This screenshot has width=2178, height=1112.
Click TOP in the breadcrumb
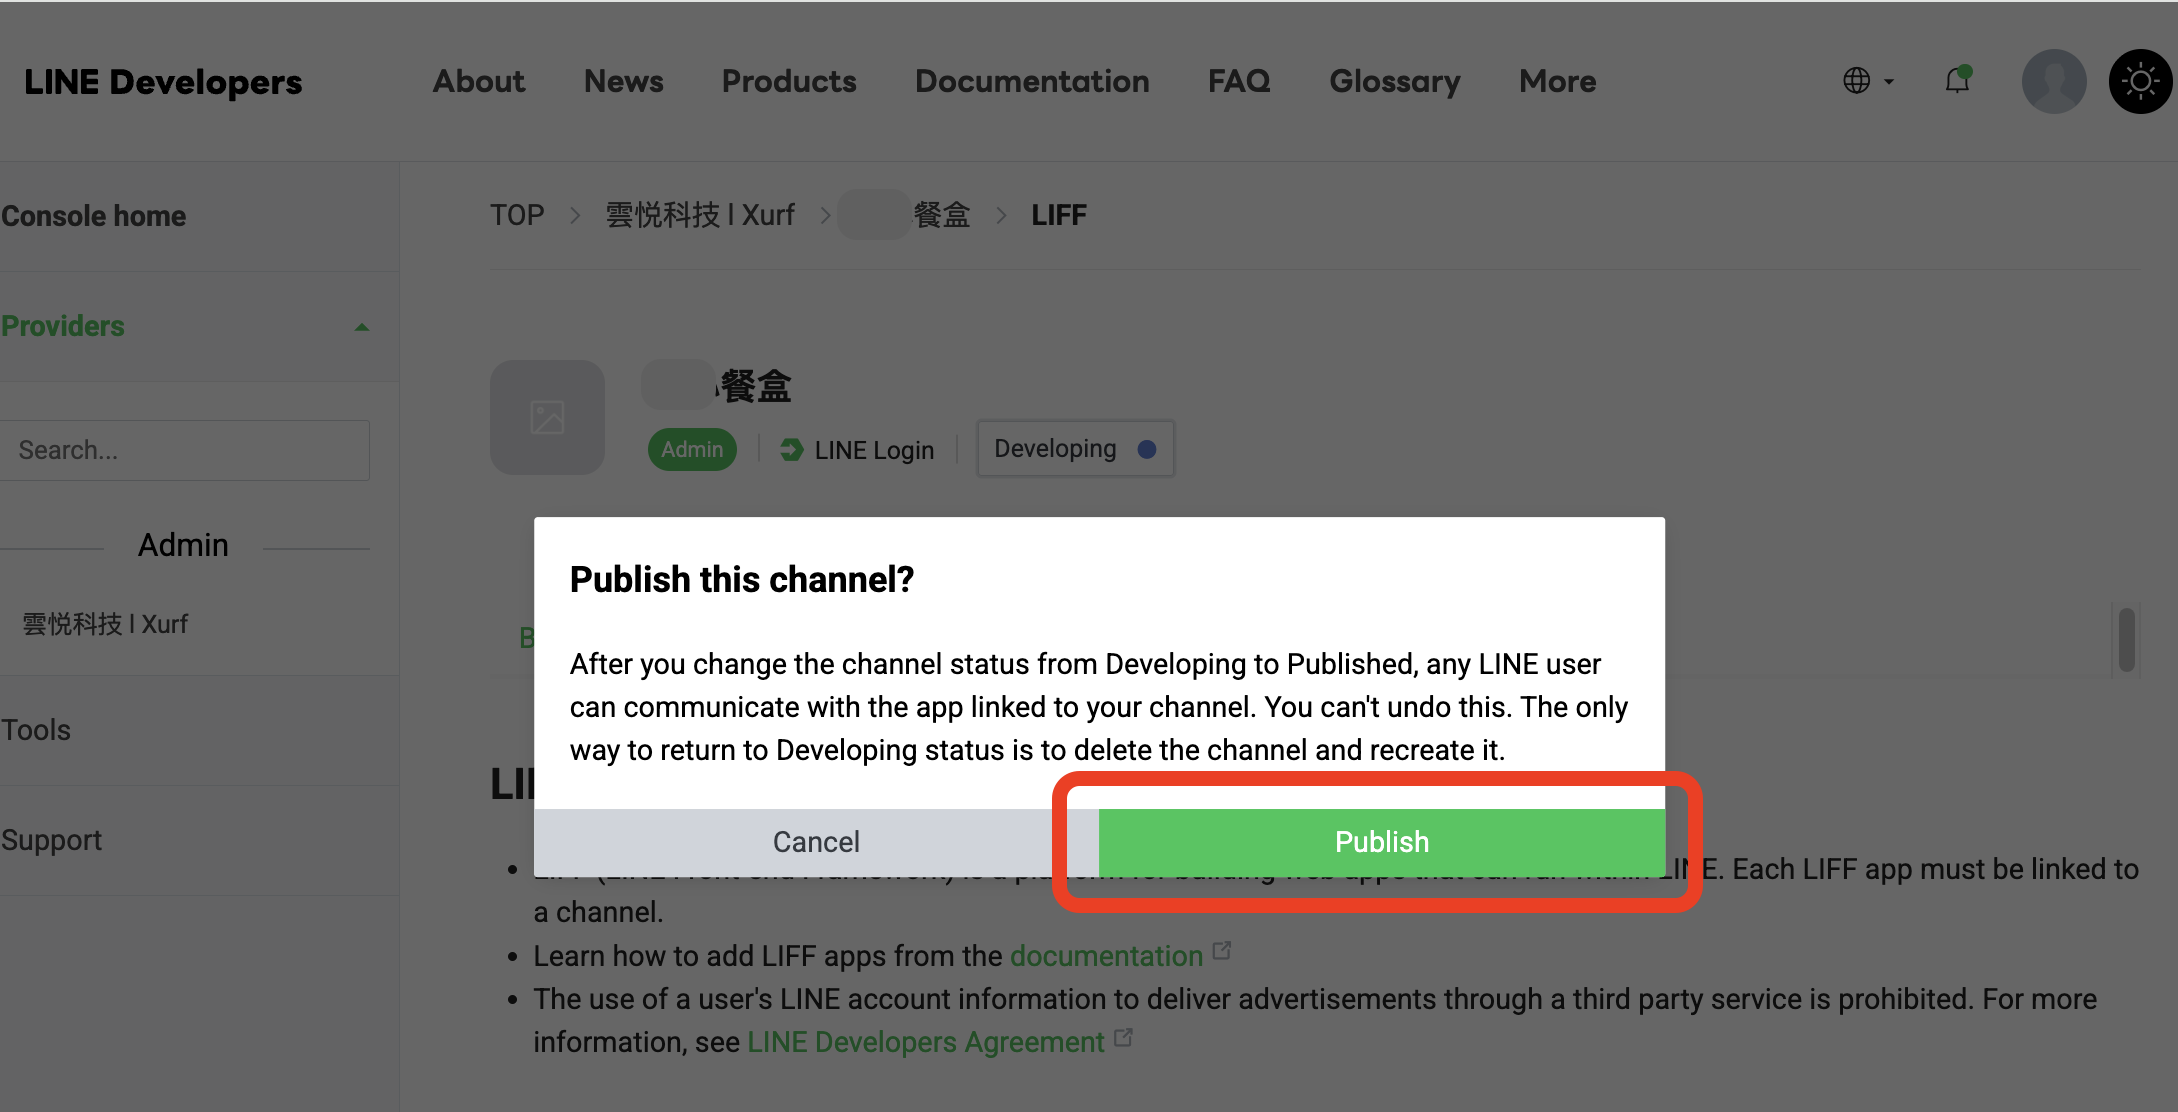[x=517, y=215]
